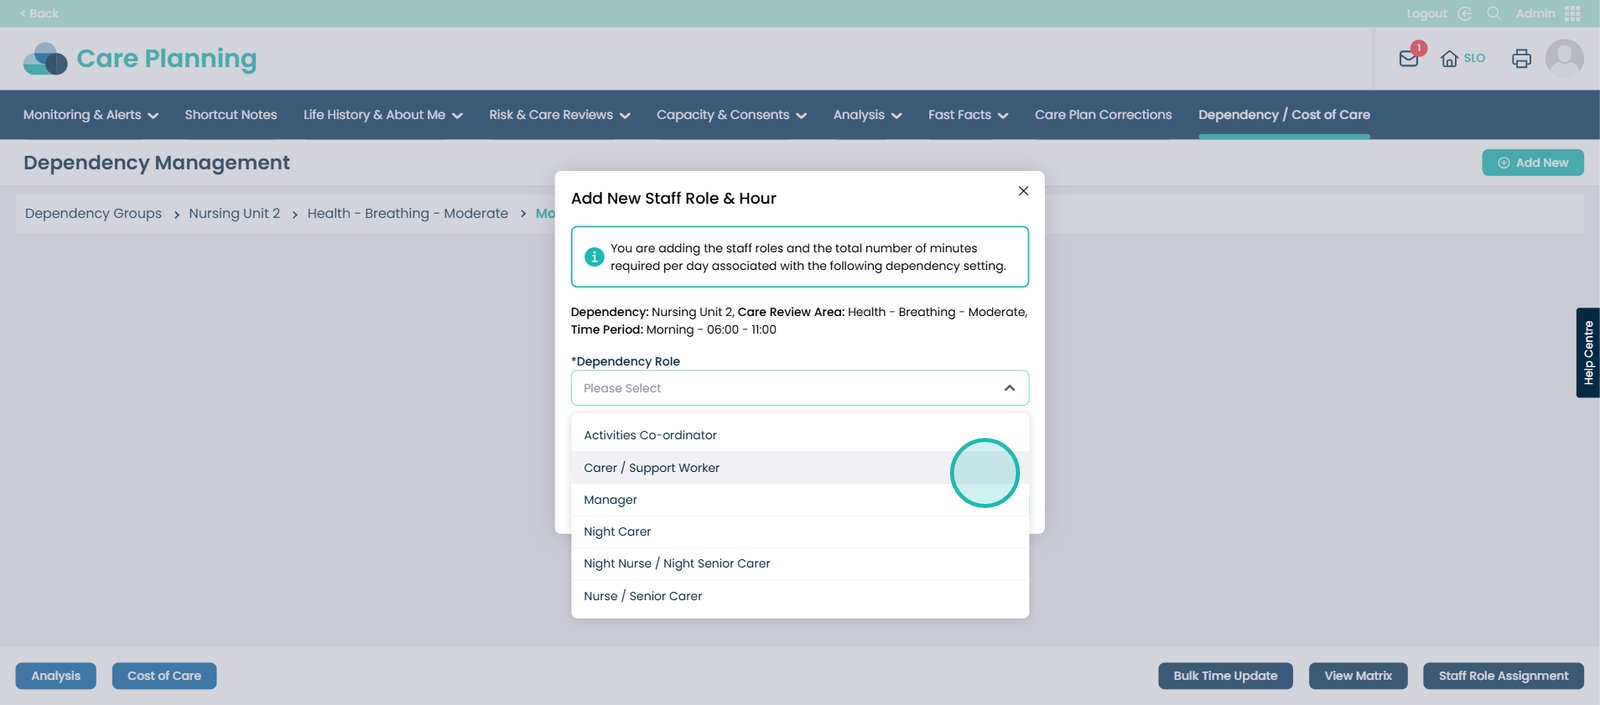The height and width of the screenshot is (705, 1600).
Task: Click the printer icon in header
Action: [1521, 59]
